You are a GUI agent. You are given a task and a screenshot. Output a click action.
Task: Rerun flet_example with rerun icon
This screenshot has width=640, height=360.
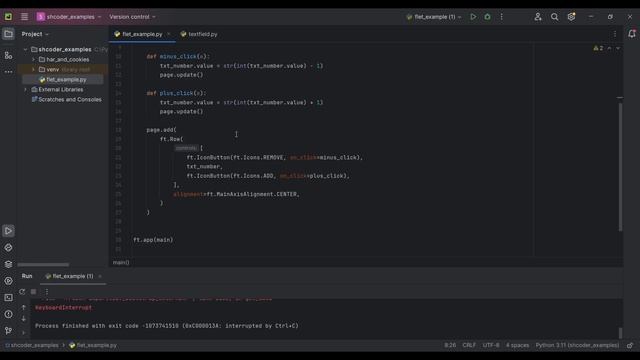22,291
